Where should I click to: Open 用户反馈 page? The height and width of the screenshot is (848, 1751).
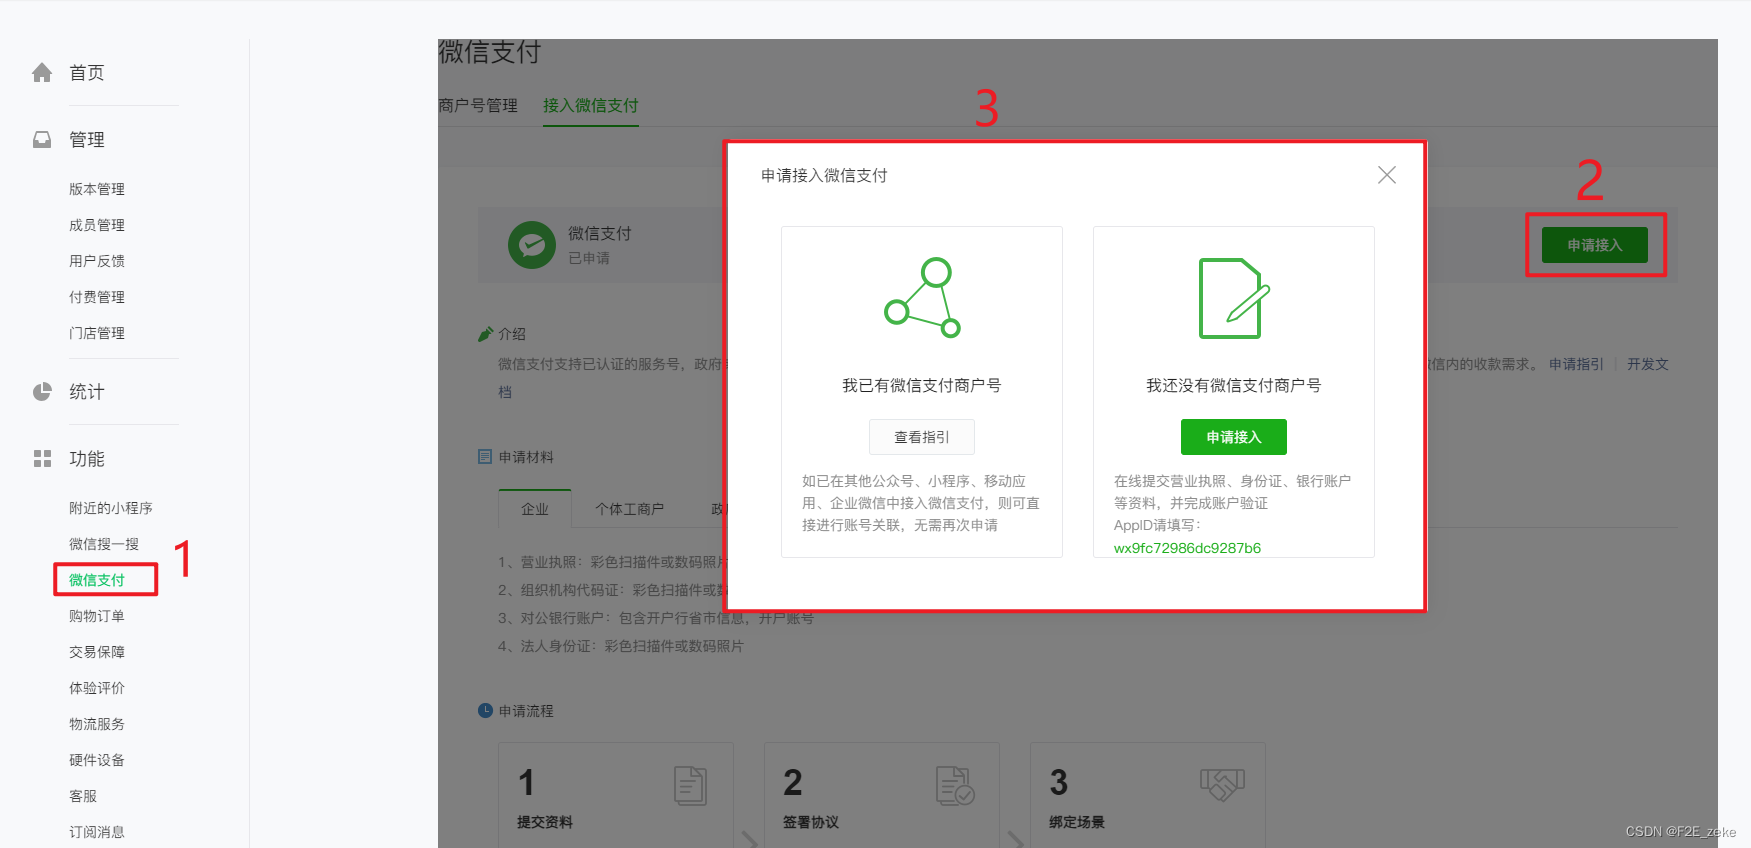(x=97, y=261)
